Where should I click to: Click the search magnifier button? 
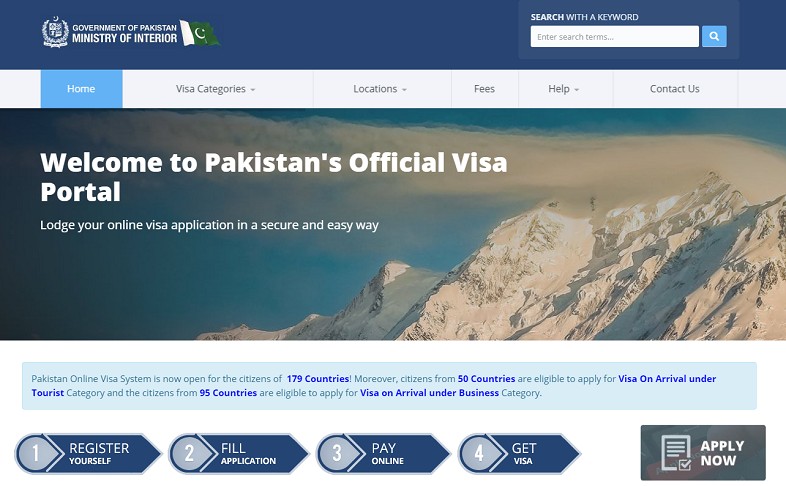[714, 37]
